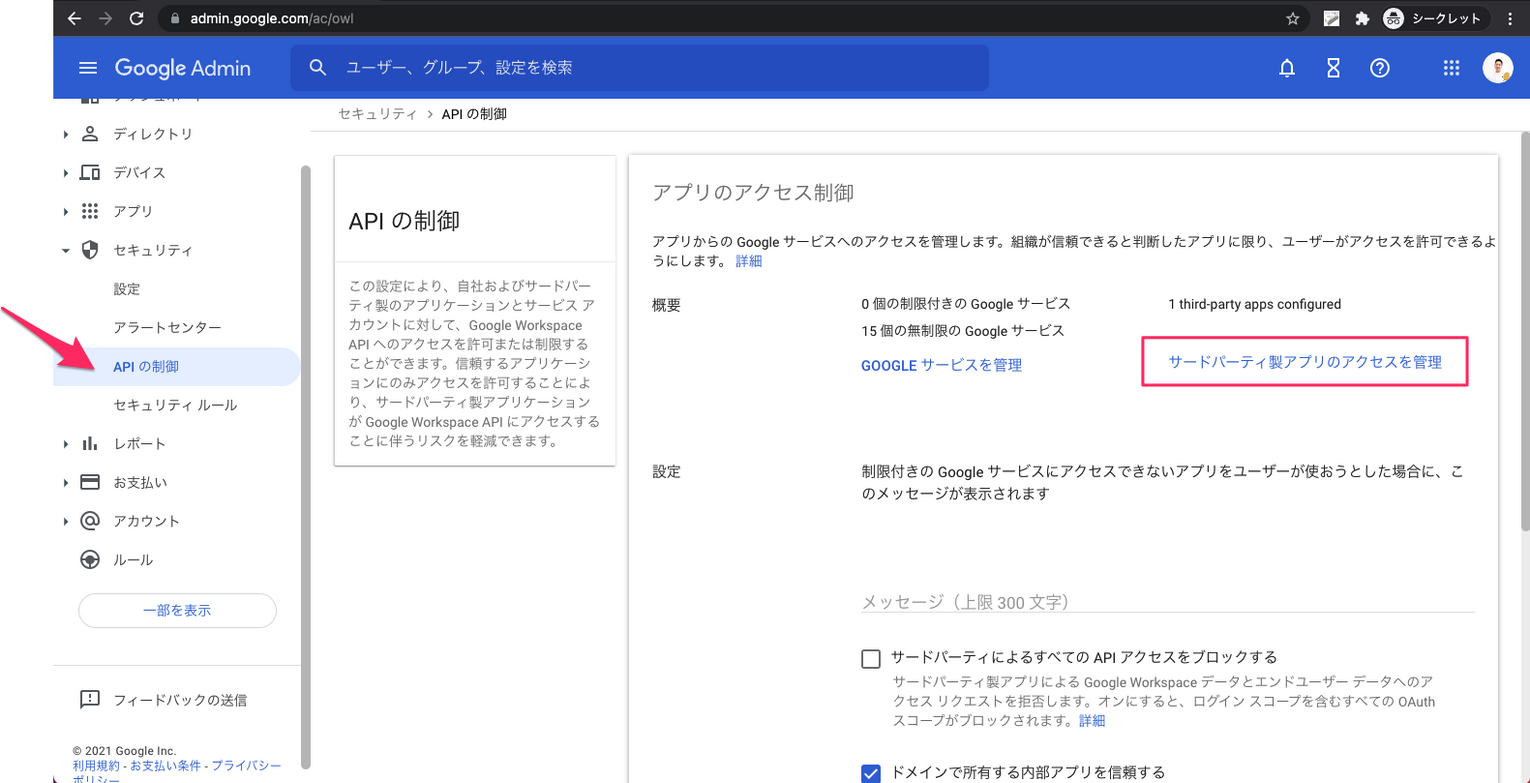Open the hamburger main menu
This screenshot has height=783, width=1530.
(88, 68)
